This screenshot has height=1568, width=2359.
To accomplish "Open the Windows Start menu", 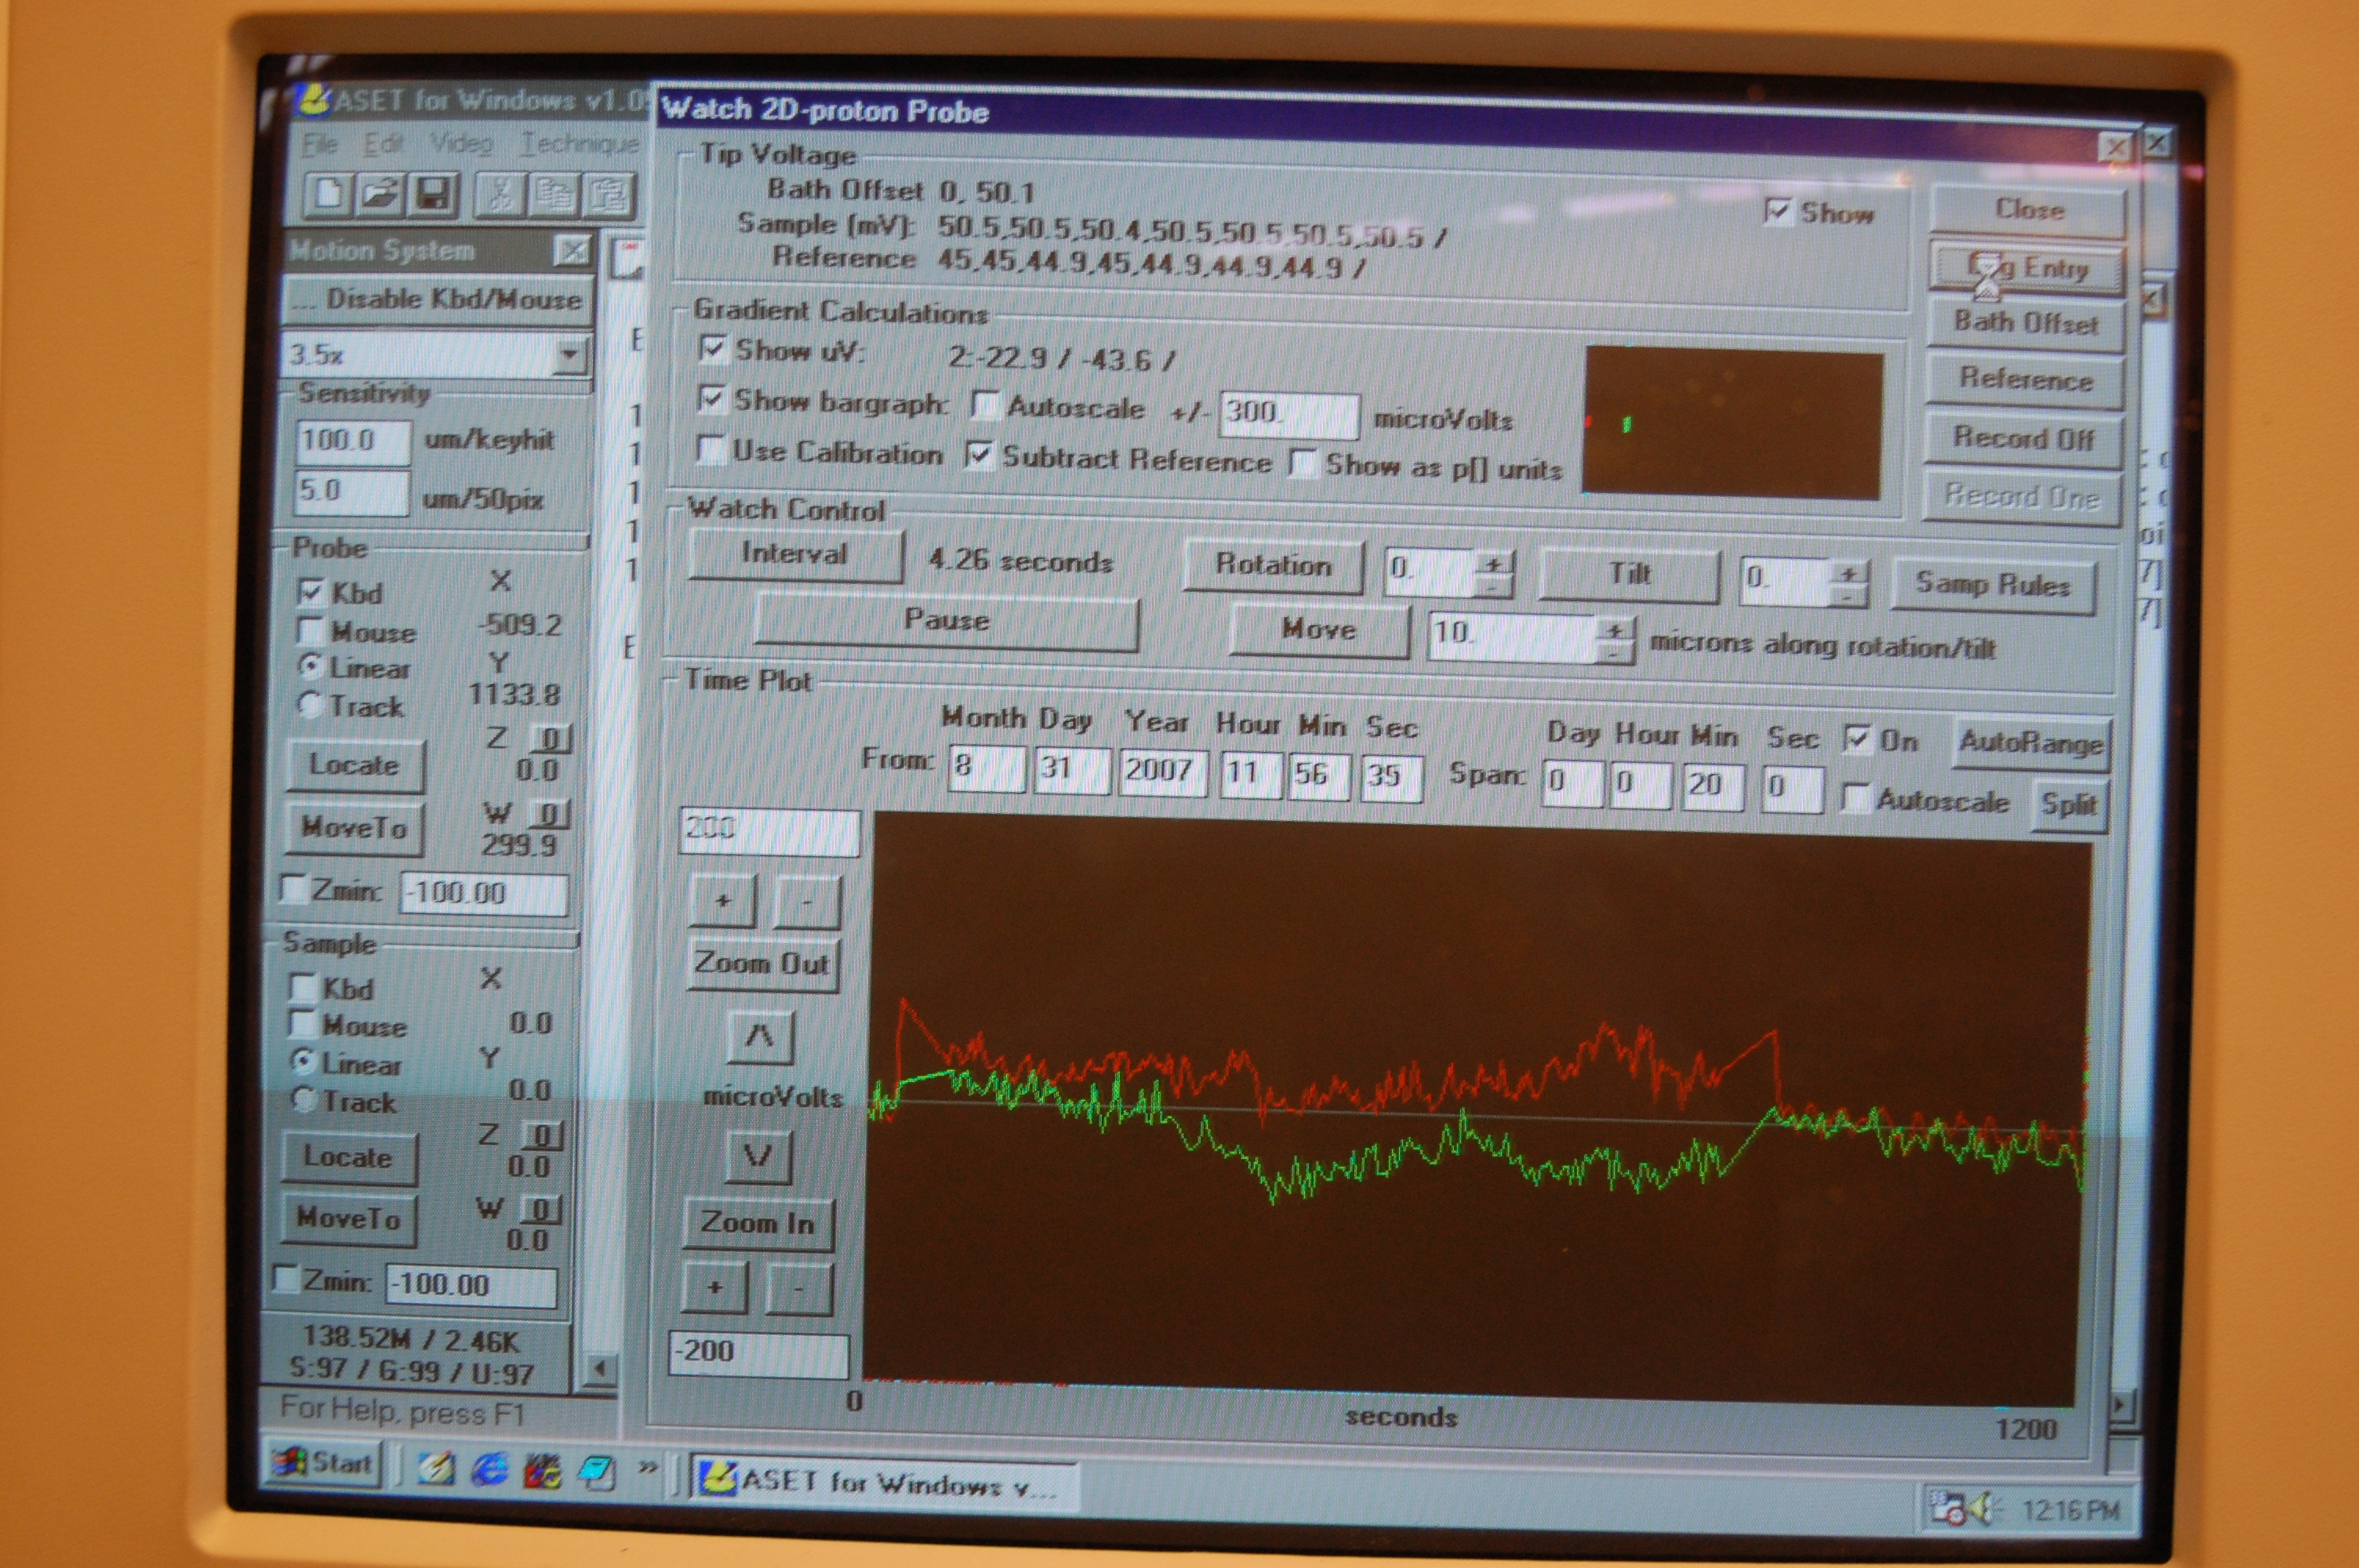I will tap(325, 1464).
